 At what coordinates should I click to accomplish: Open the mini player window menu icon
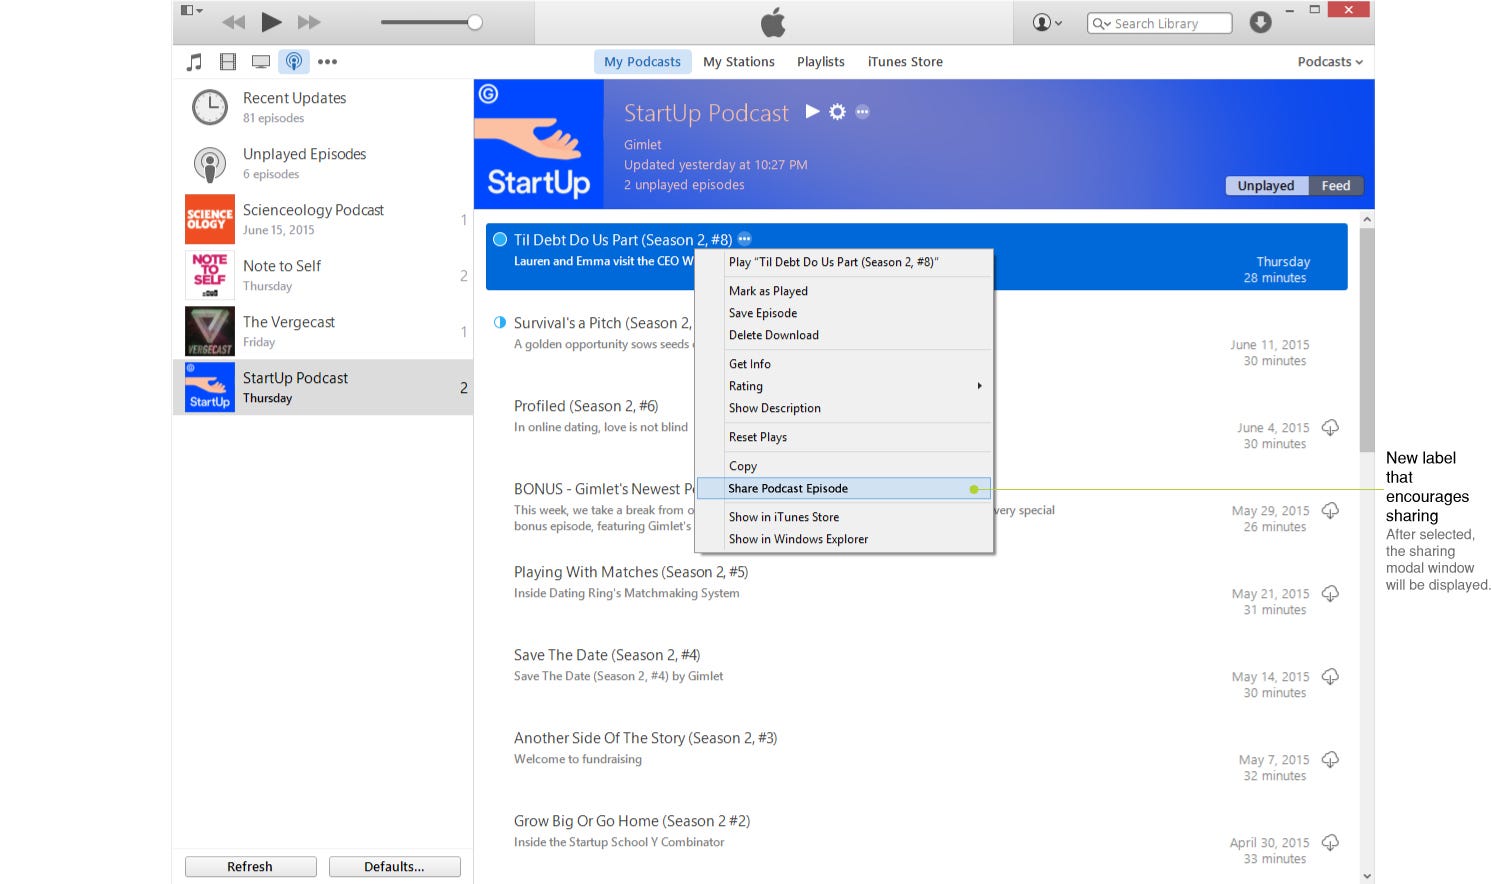[x=191, y=10]
